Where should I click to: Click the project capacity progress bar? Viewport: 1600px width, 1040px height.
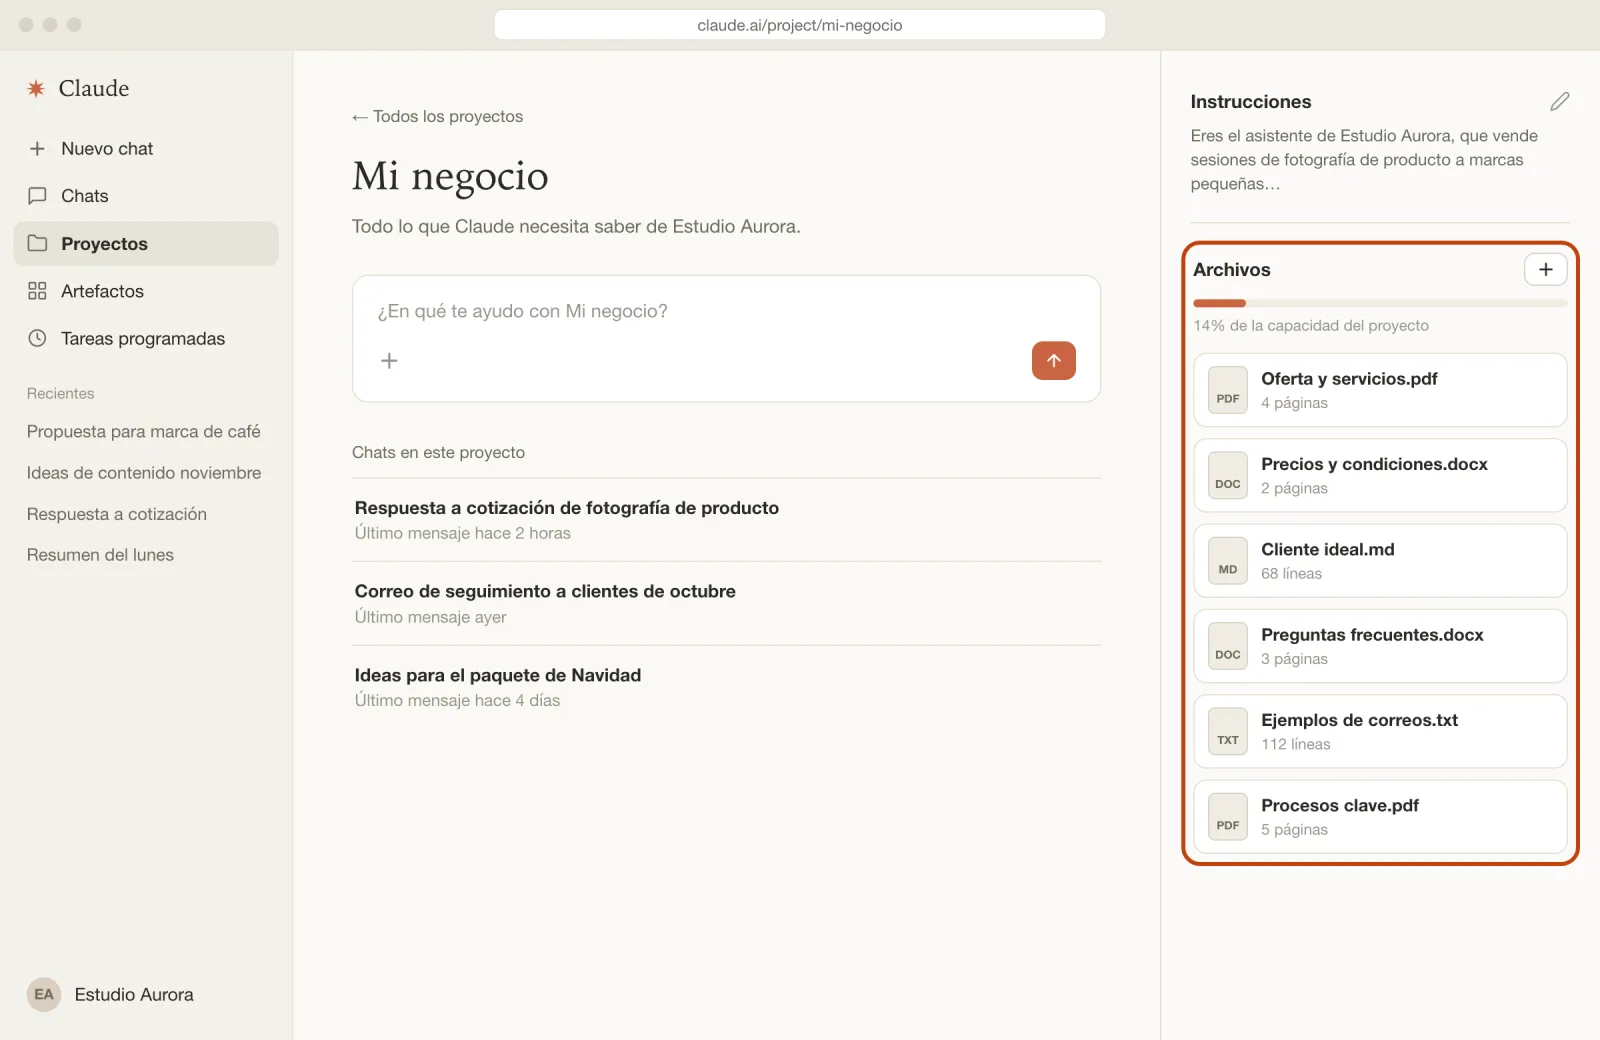1380,303
